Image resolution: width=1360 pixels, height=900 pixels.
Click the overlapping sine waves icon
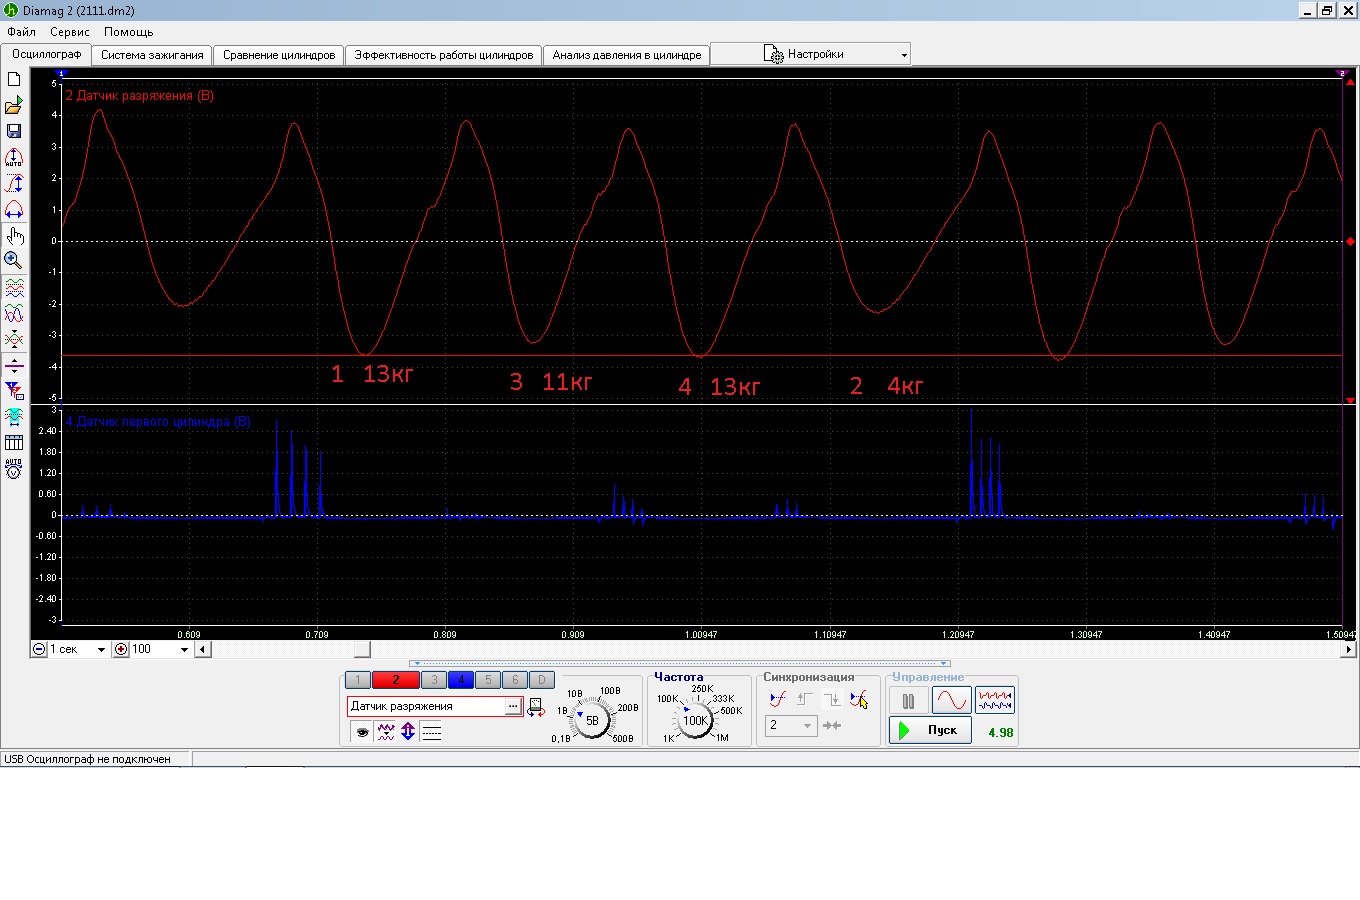pyautogui.click(x=14, y=314)
